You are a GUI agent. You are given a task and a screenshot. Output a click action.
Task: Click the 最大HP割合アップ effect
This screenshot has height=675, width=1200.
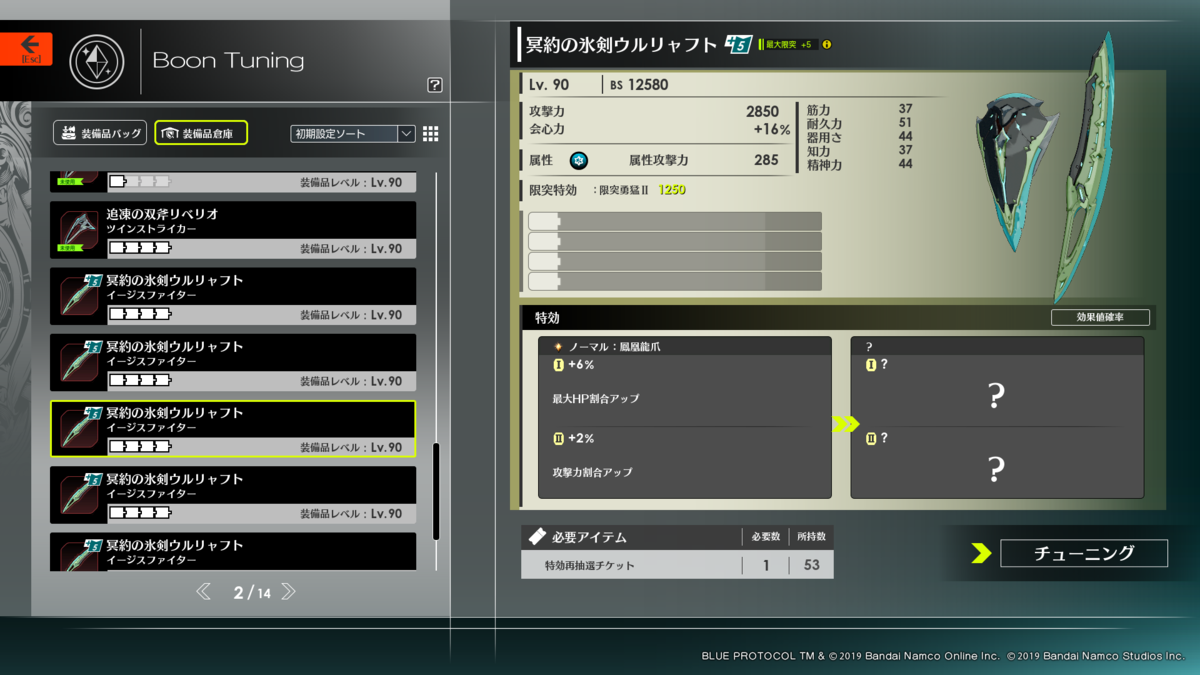pos(596,399)
